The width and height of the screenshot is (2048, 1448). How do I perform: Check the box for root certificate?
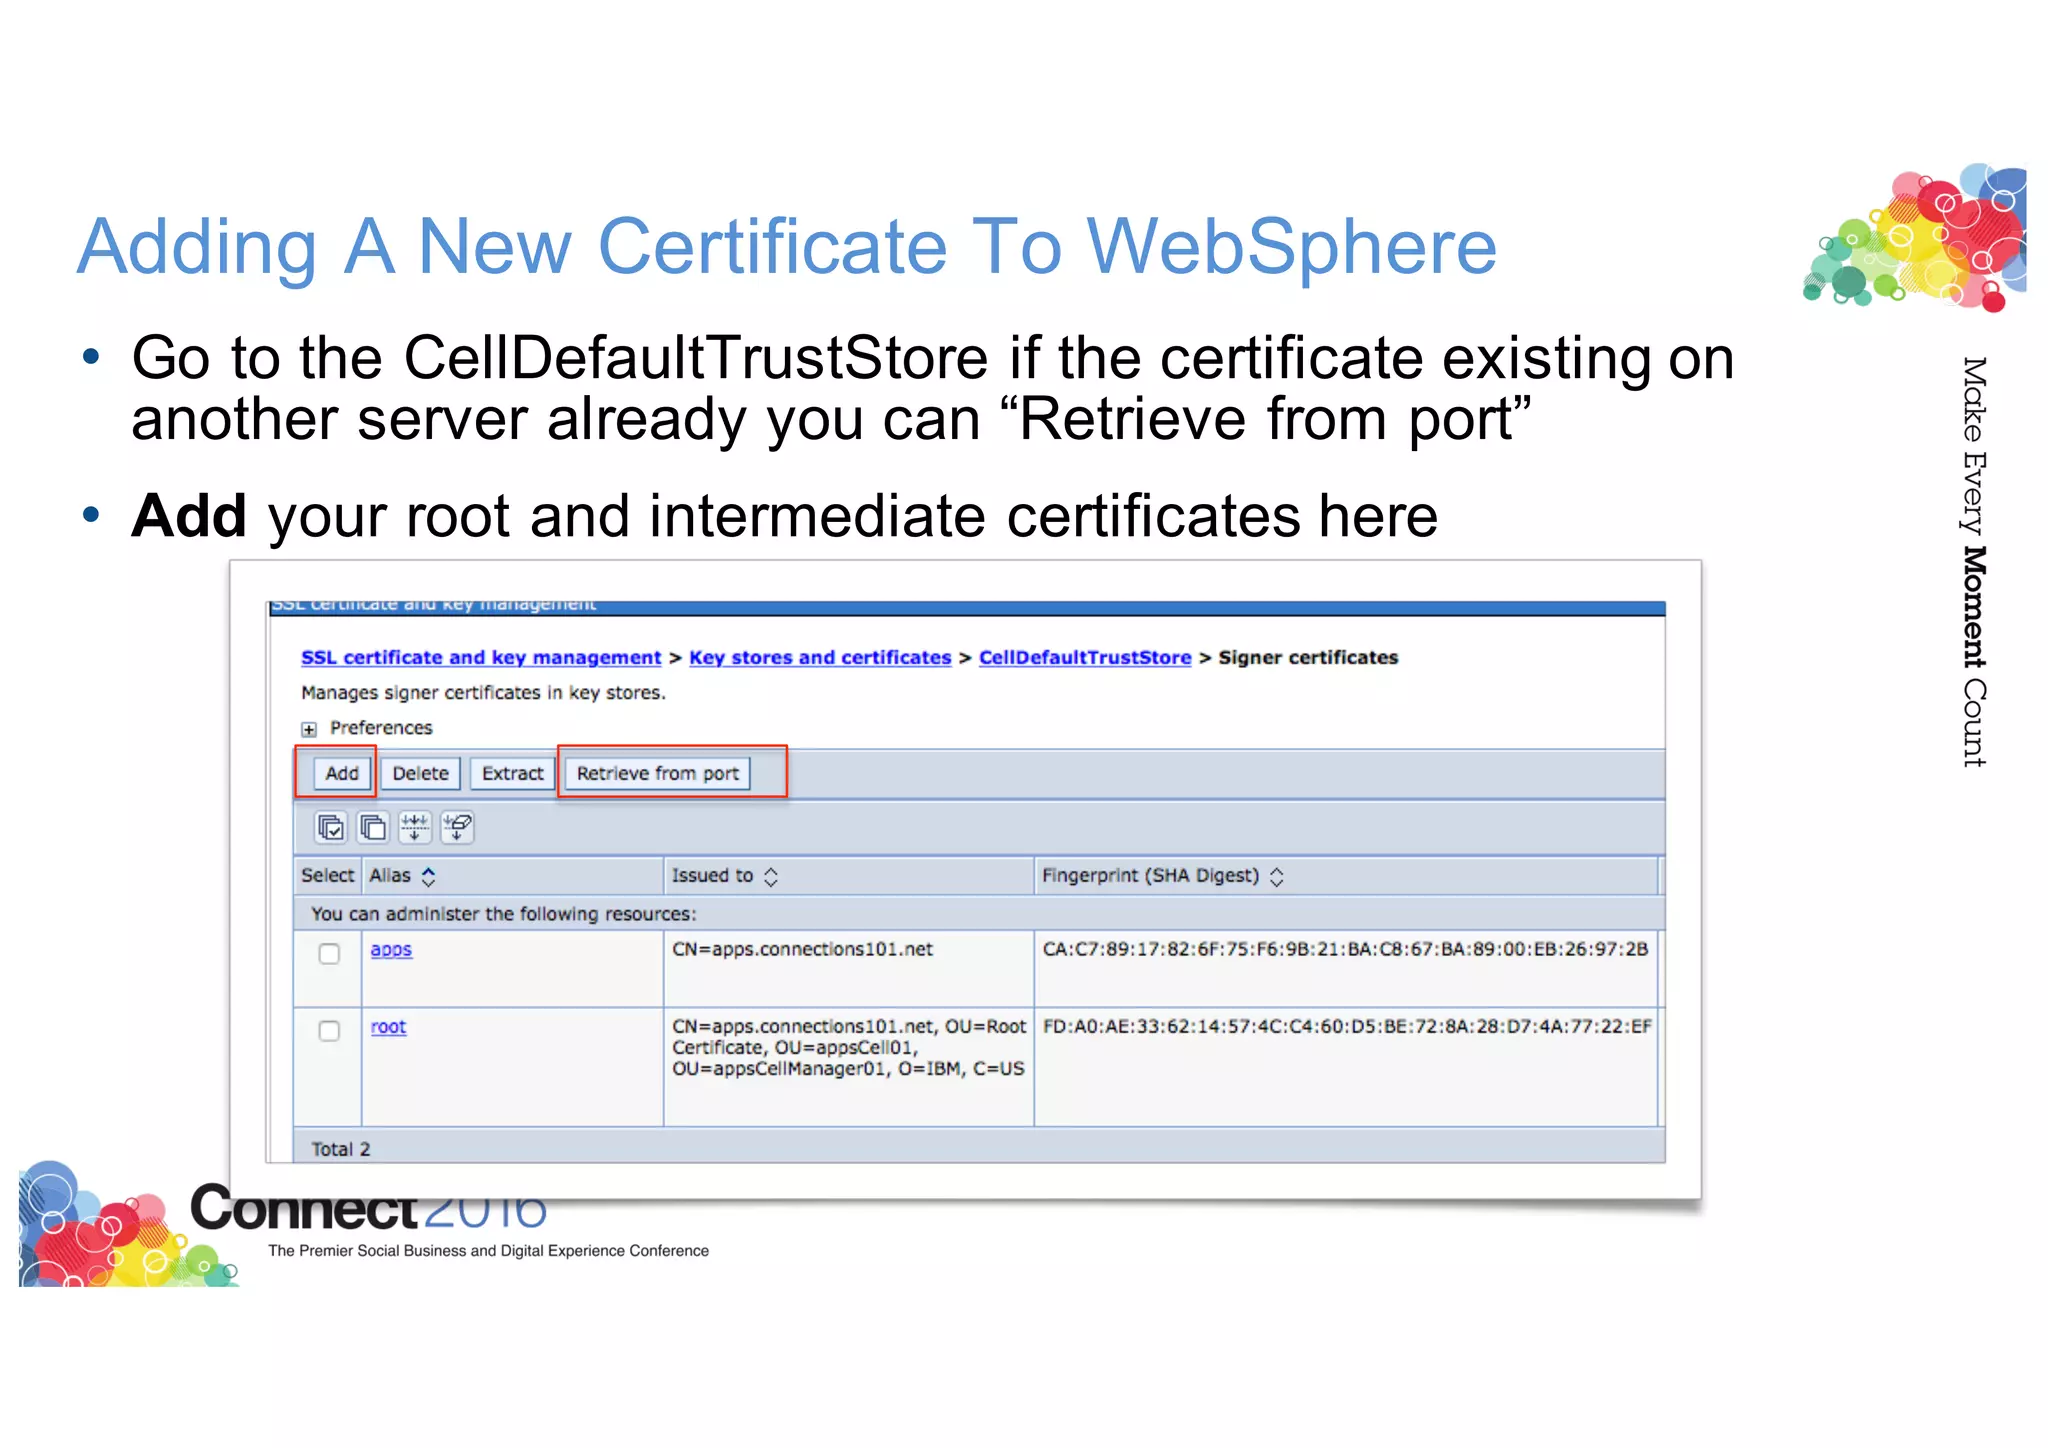click(x=329, y=1031)
